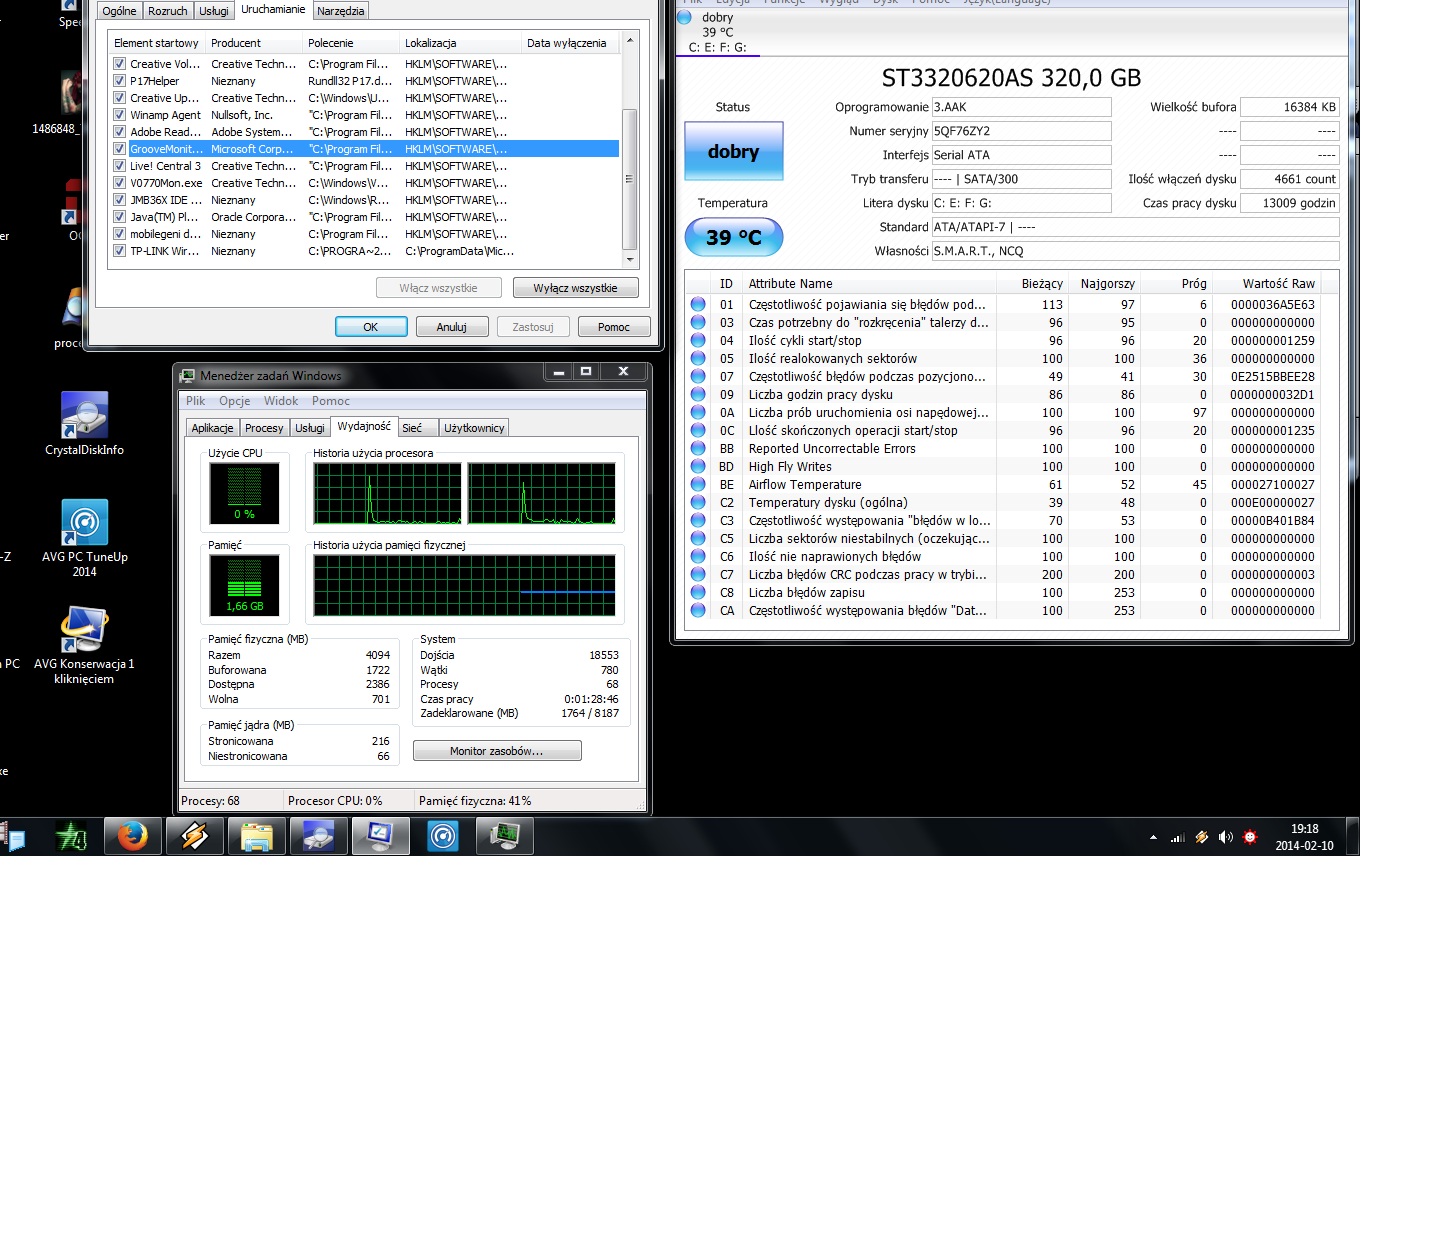This screenshot has height=1257, width=1440.
Task: Show hidden tray icons arrow
Action: [x=1153, y=837]
